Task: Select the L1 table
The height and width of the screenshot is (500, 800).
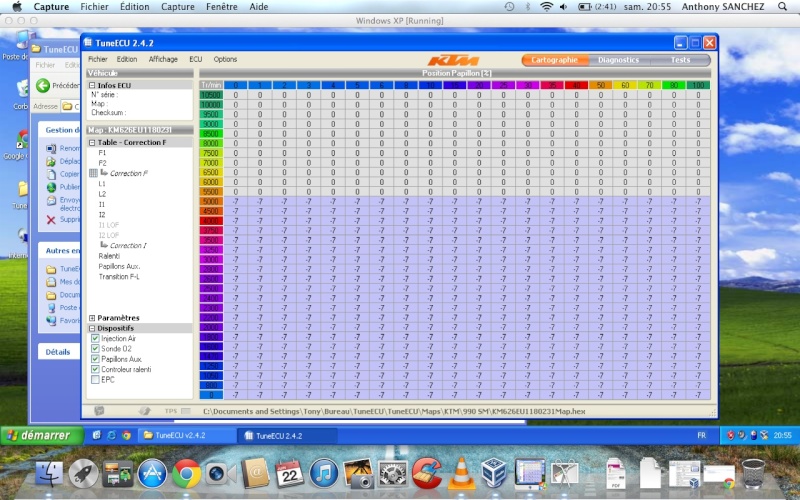Action: [x=102, y=184]
